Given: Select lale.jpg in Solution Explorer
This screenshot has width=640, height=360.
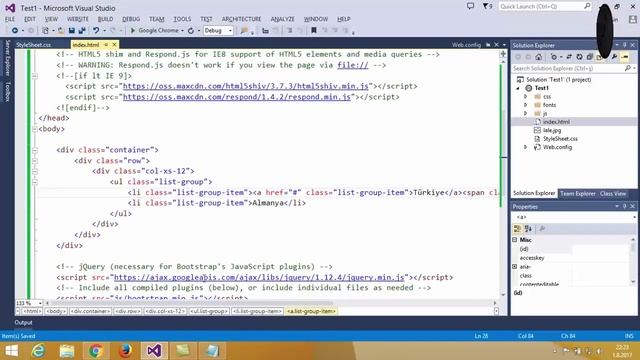Looking at the screenshot, I should point(552,130).
